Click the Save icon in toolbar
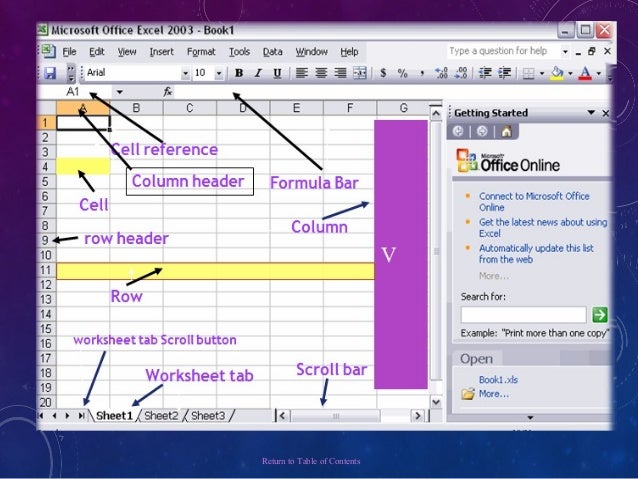The width and height of the screenshot is (638, 479). [50, 73]
